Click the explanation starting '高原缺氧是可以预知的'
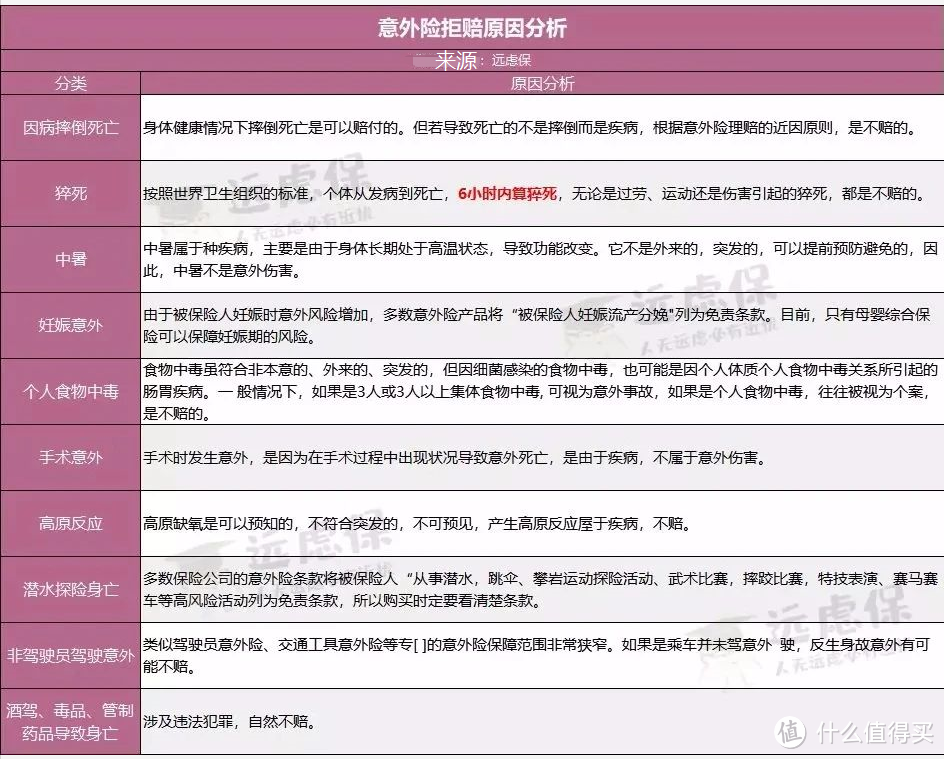This screenshot has width=944, height=759. pyautogui.click(x=417, y=523)
